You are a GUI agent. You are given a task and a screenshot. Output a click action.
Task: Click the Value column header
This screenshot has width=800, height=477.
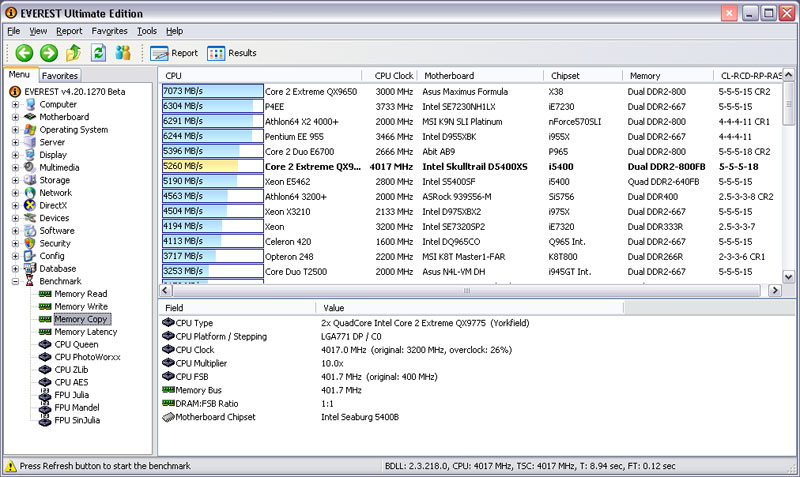coord(469,308)
